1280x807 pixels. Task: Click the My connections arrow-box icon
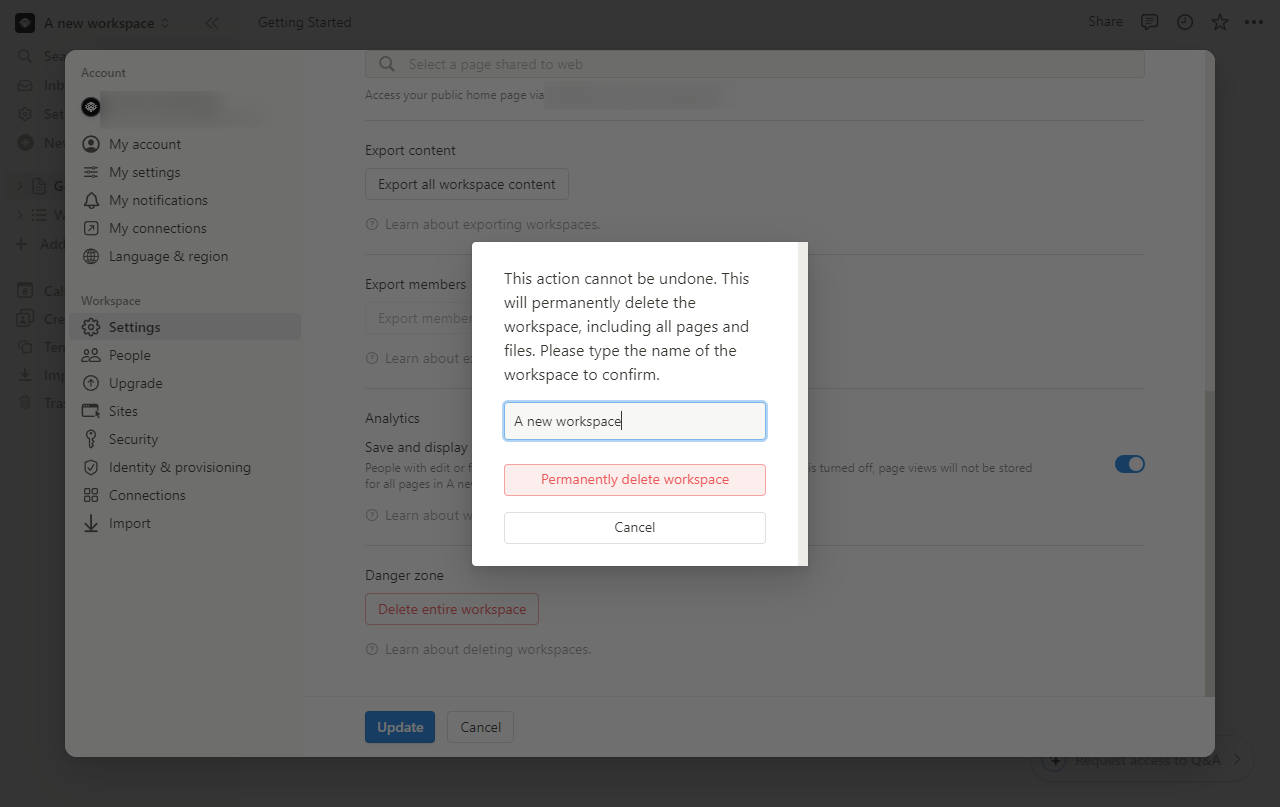91,228
